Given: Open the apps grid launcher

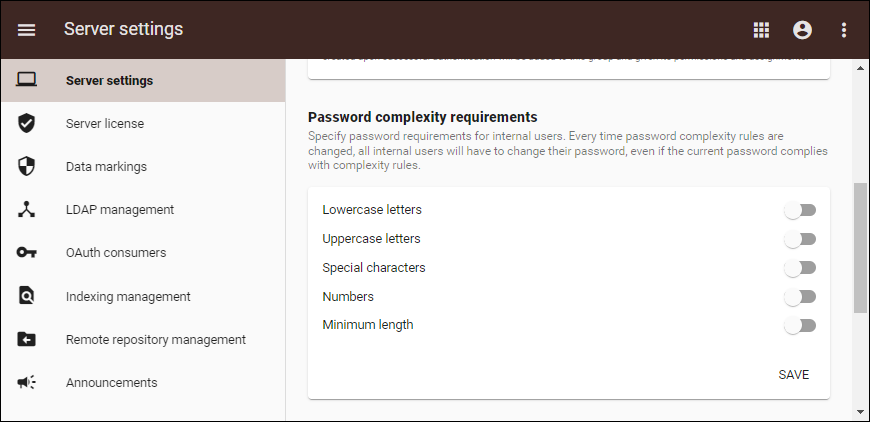Looking at the screenshot, I should pos(761,30).
